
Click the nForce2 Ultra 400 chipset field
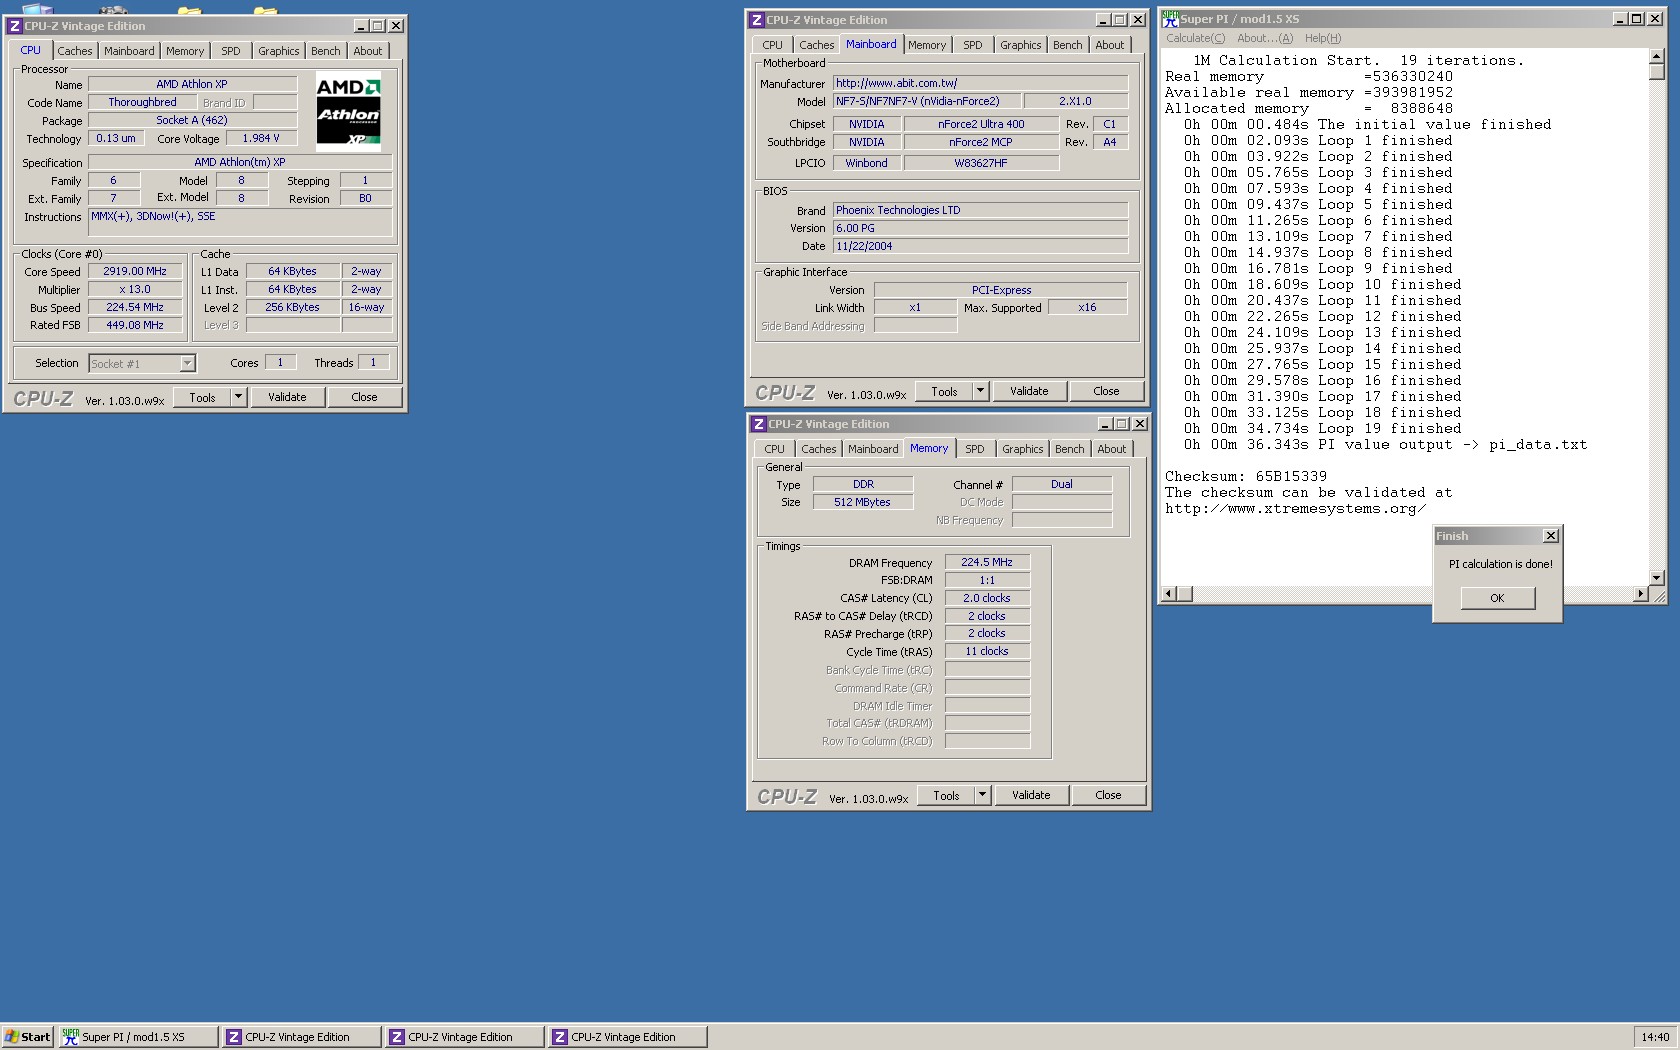(981, 124)
